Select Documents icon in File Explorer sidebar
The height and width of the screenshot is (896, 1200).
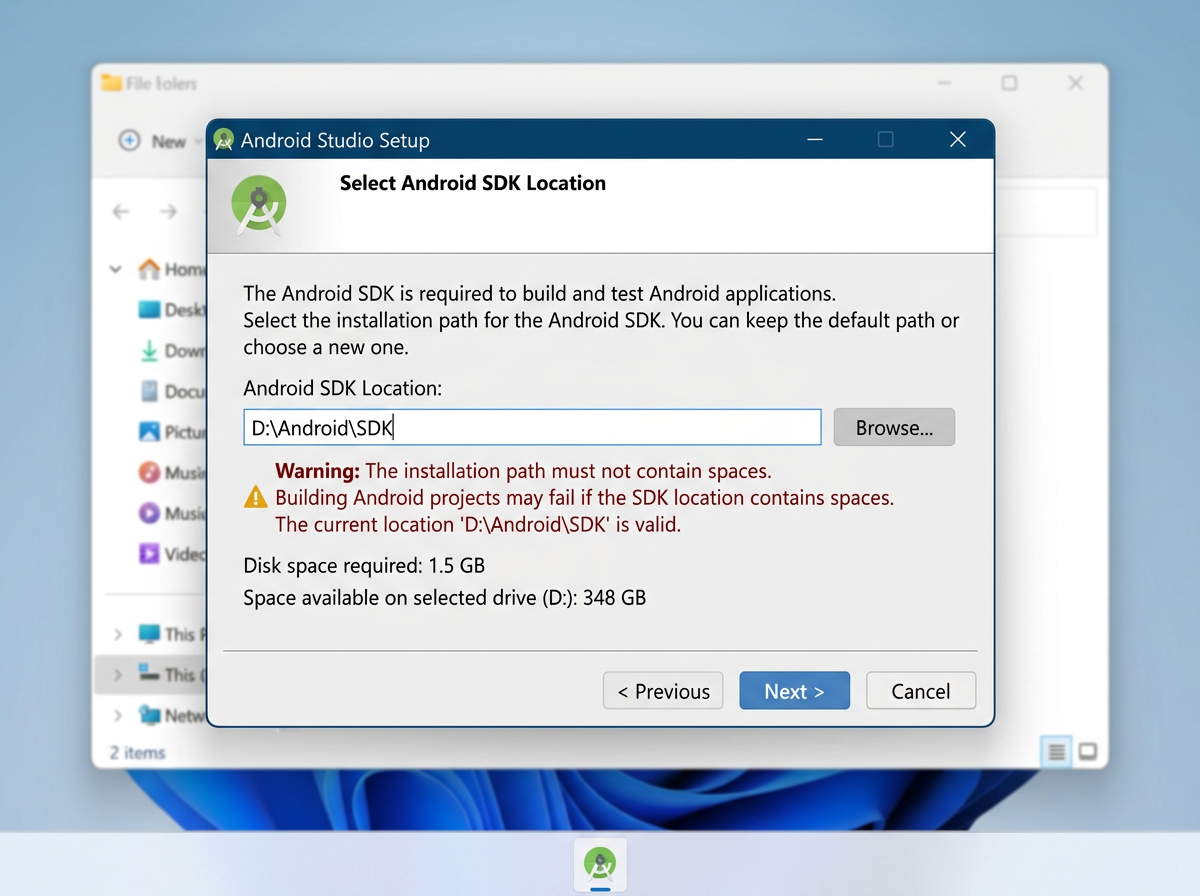point(149,391)
